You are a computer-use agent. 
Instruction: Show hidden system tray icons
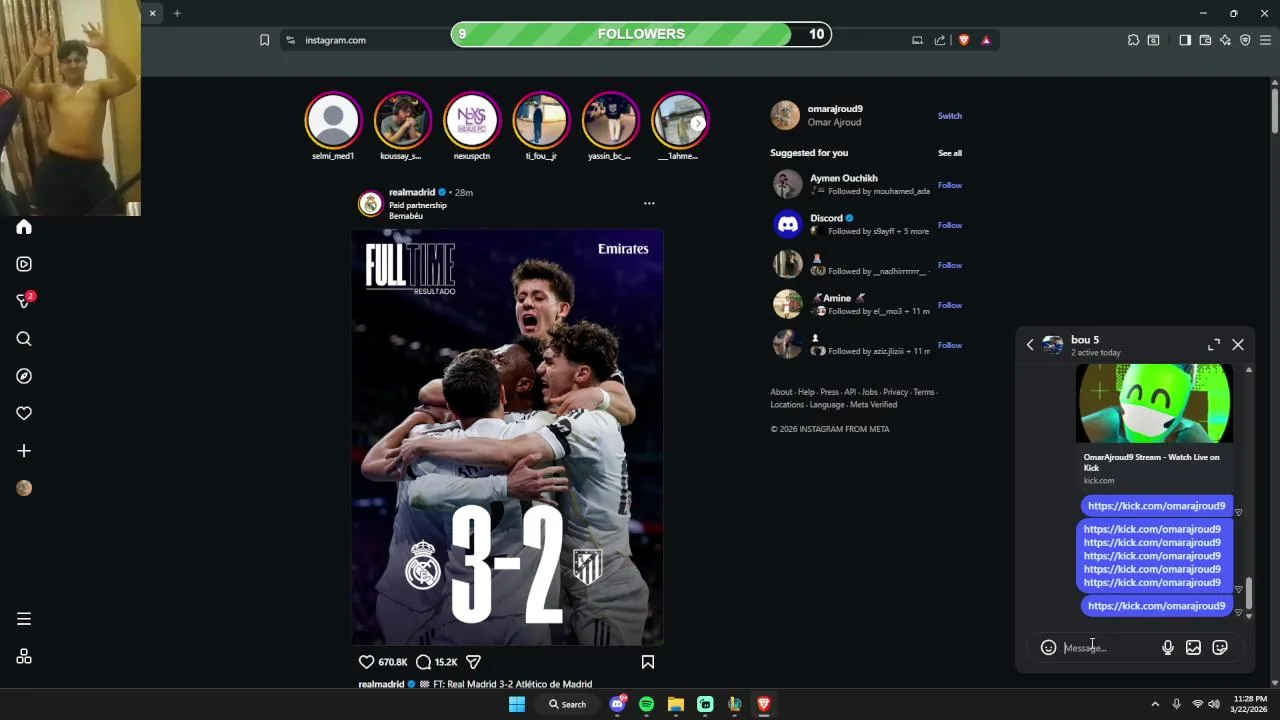[1155, 704]
